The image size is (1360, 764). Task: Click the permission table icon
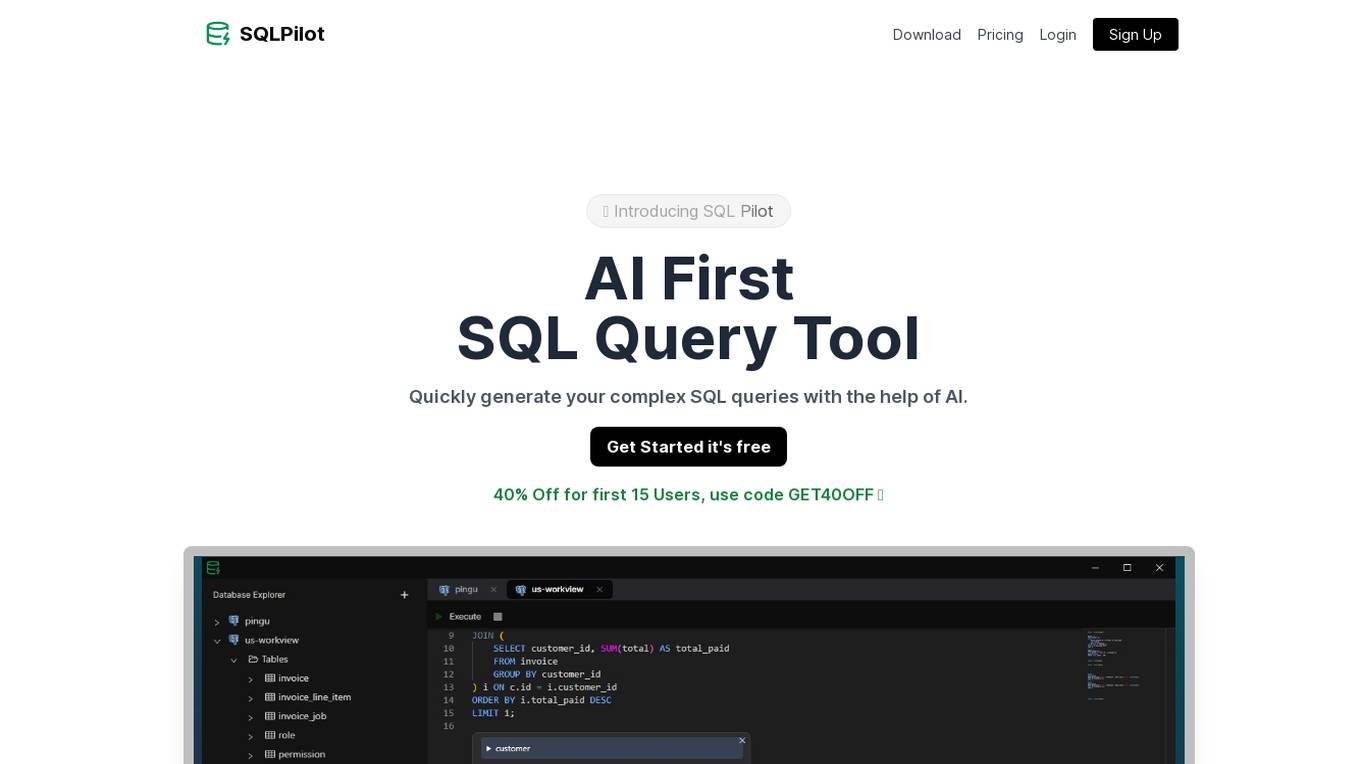tap(270, 754)
